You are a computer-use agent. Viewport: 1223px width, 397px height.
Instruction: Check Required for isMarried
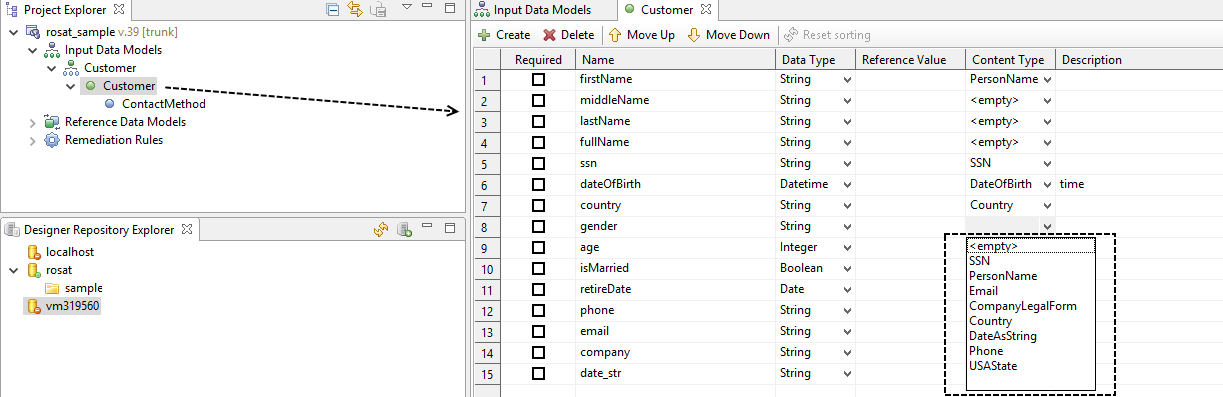tap(538, 267)
